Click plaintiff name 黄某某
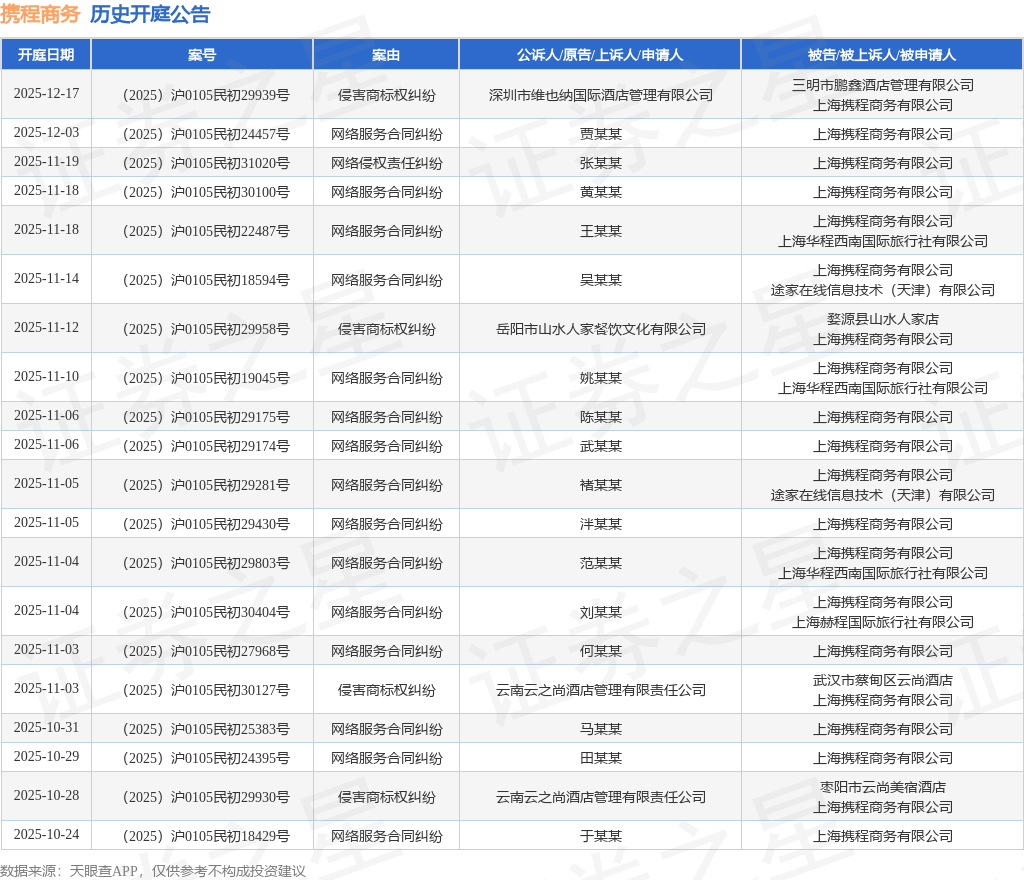The height and width of the screenshot is (880, 1024). [601, 193]
